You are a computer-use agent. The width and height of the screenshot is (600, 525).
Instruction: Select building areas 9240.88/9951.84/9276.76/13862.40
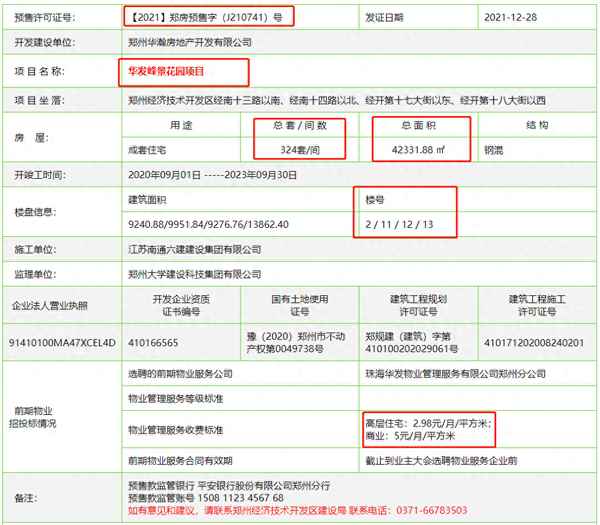tap(208, 224)
